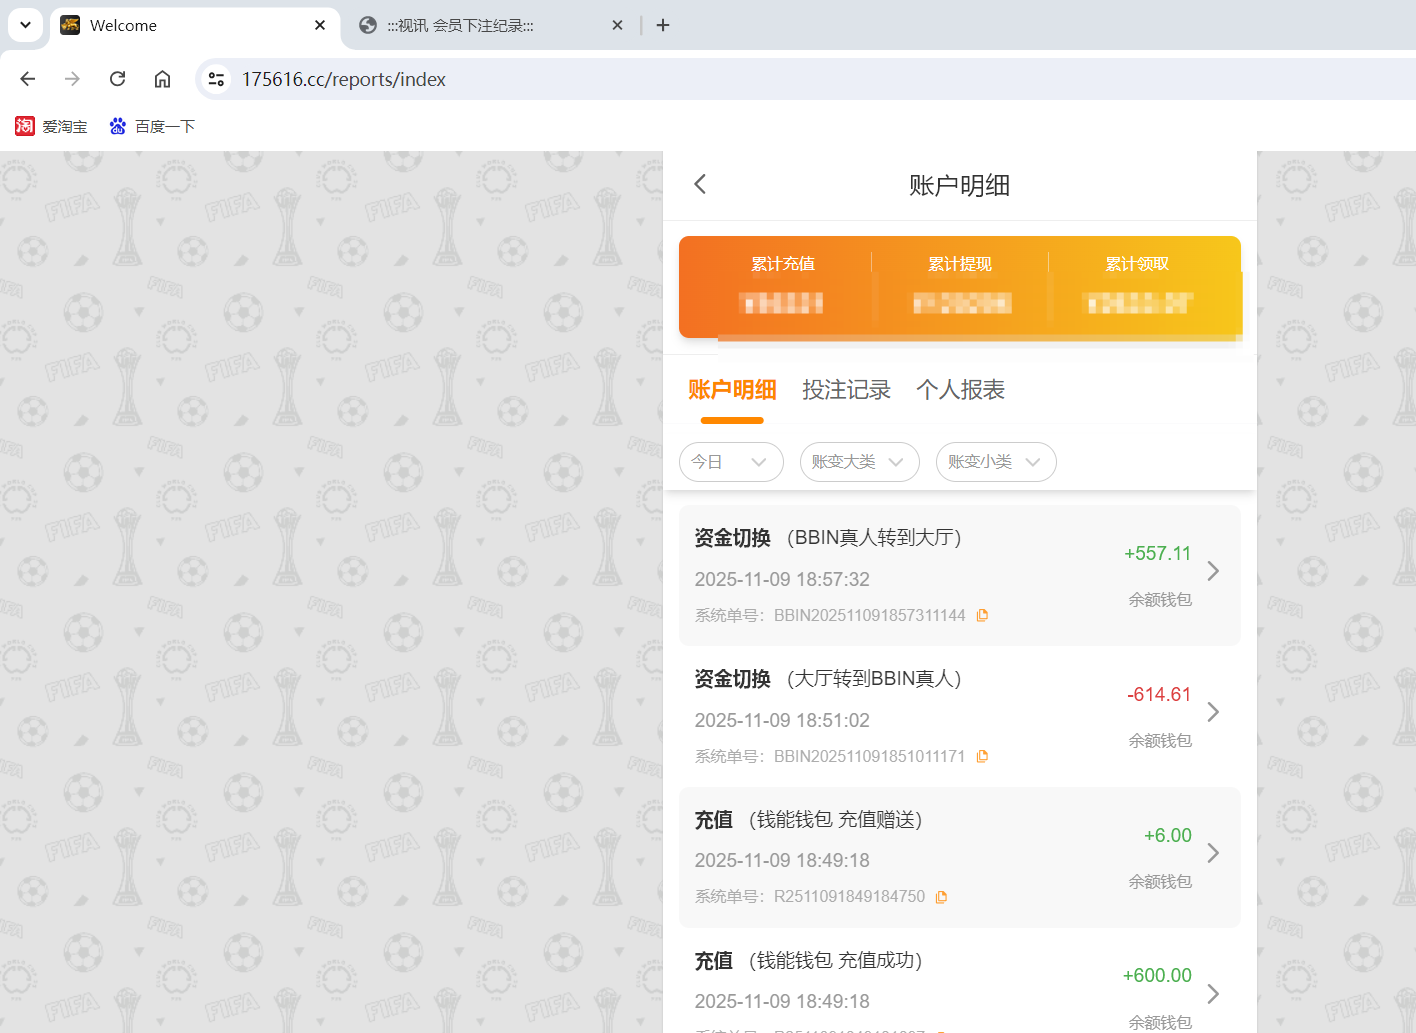Open the browser home page
1416x1033 pixels.
pos(162,79)
